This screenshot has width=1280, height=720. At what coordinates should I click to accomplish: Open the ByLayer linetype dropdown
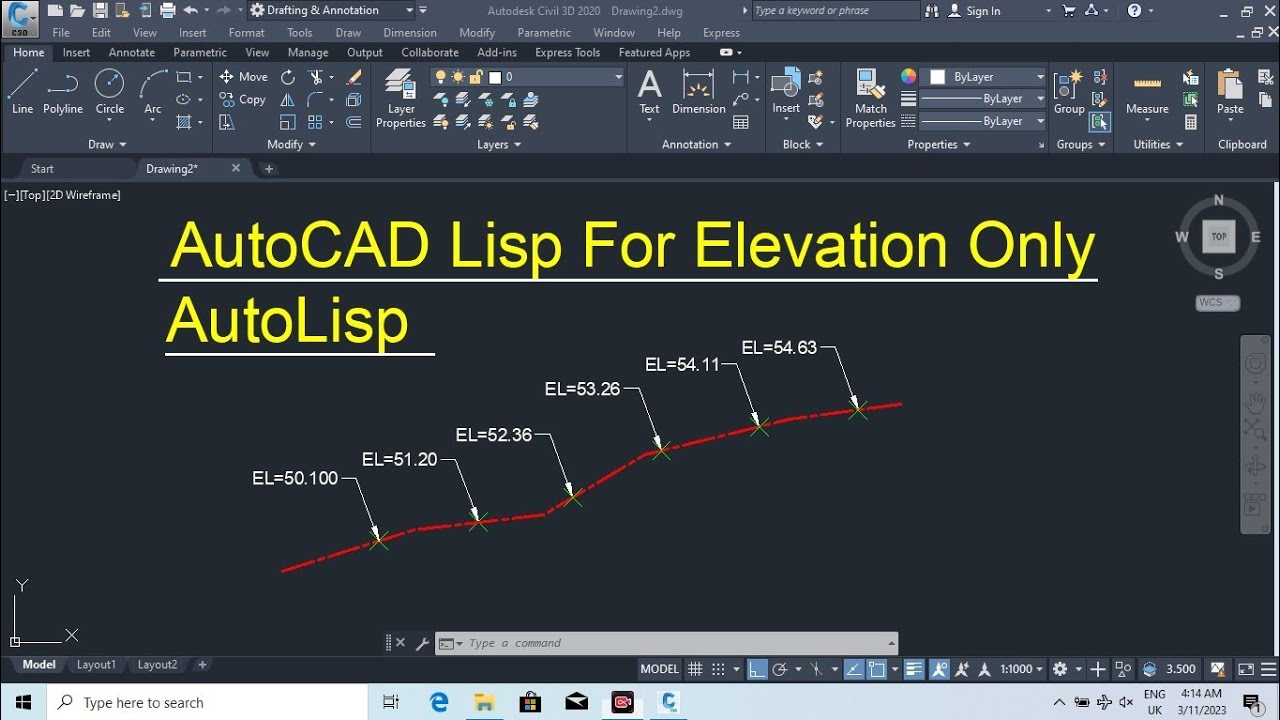[x=982, y=121]
